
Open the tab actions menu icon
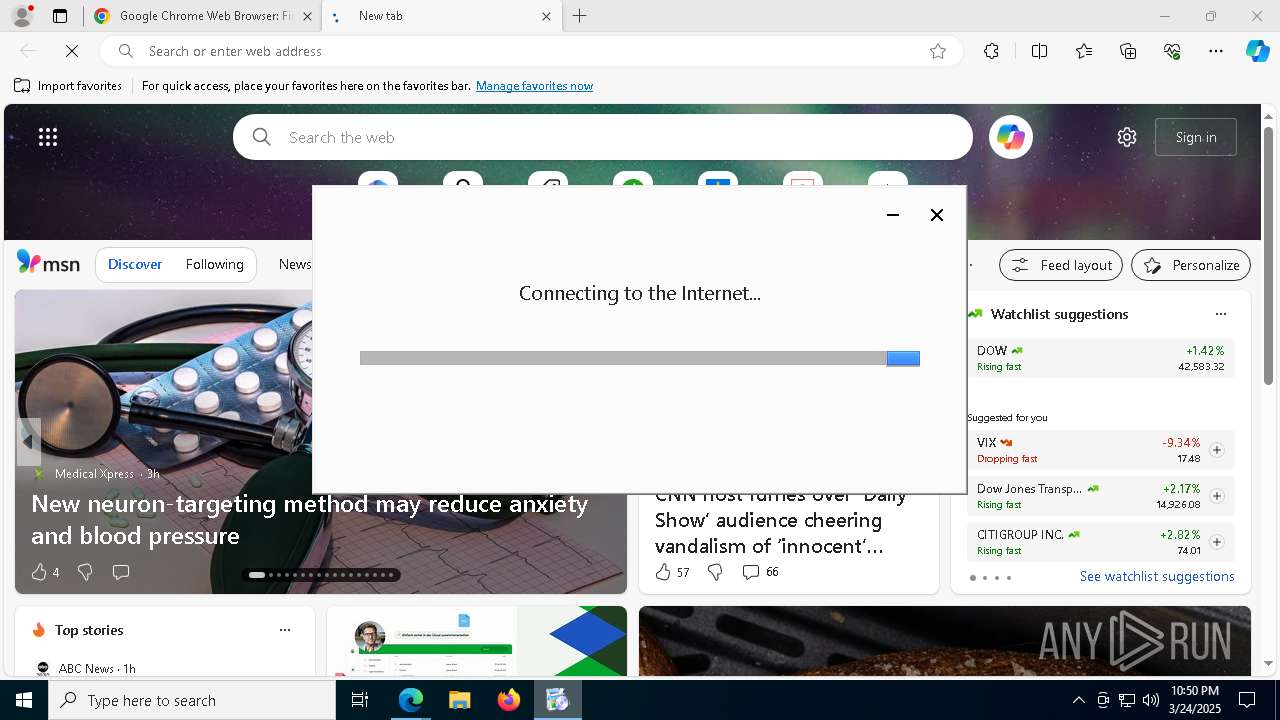[x=60, y=16]
